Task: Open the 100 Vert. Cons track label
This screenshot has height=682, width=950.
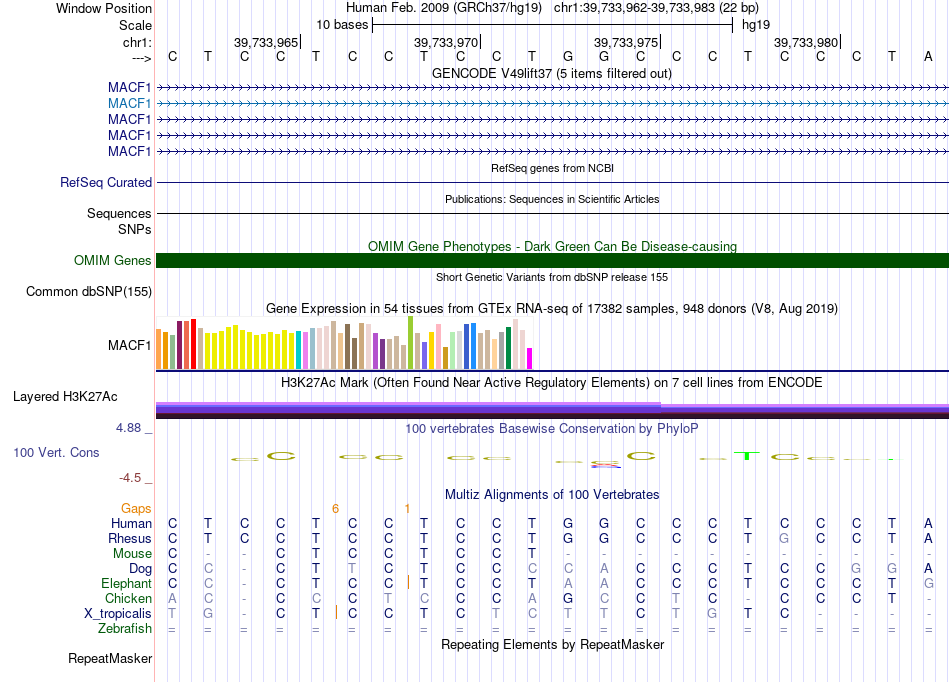Action: [x=56, y=453]
